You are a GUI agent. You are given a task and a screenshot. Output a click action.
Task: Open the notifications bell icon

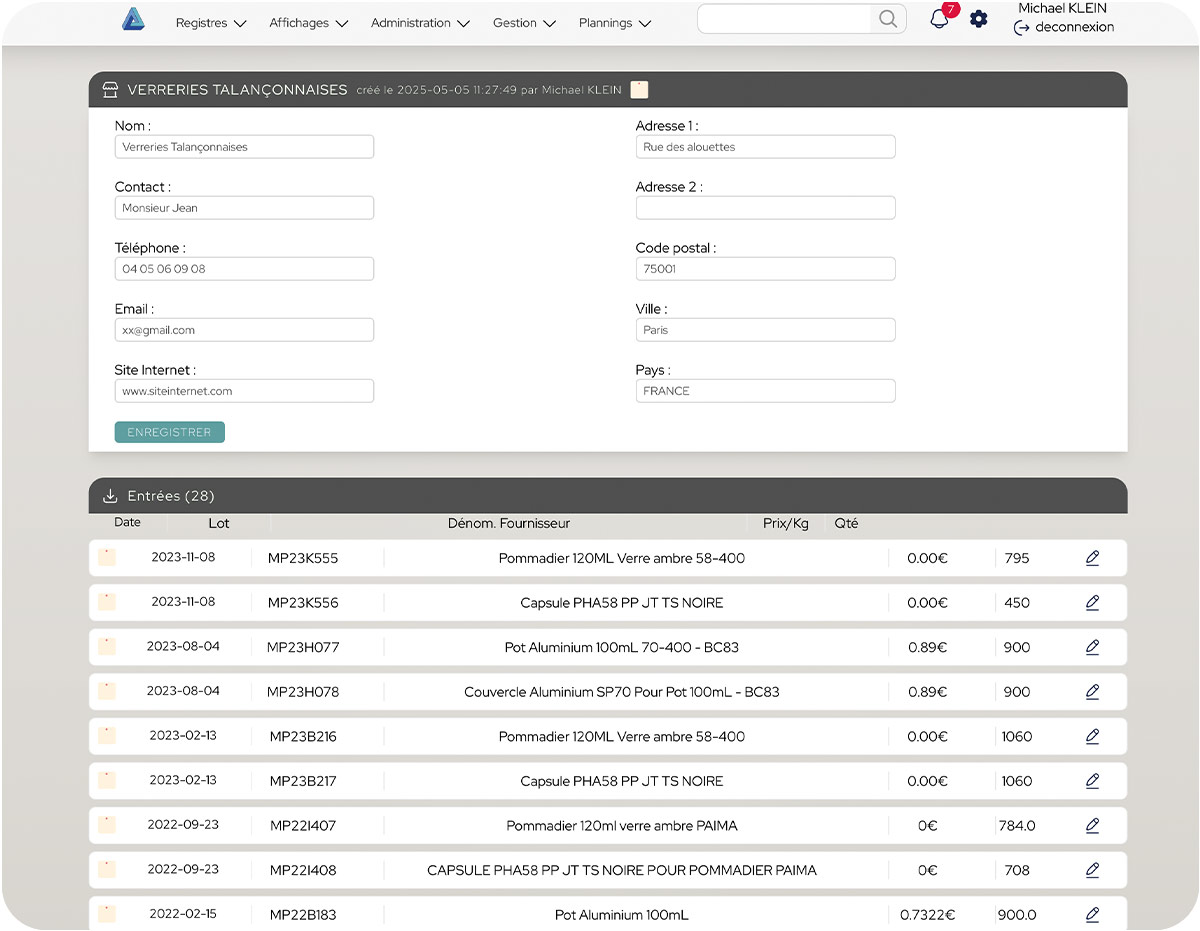pos(939,19)
